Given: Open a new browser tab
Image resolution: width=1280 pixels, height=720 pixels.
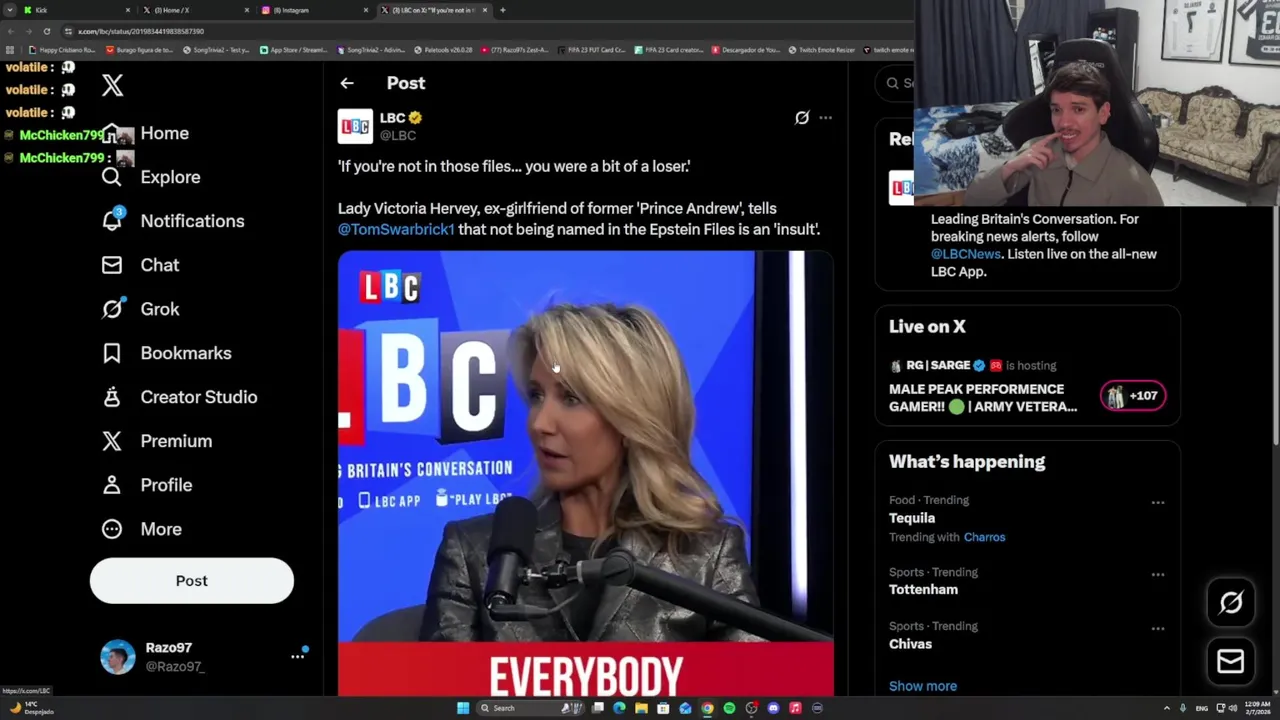Looking at the screenshot, I should 503,10.
